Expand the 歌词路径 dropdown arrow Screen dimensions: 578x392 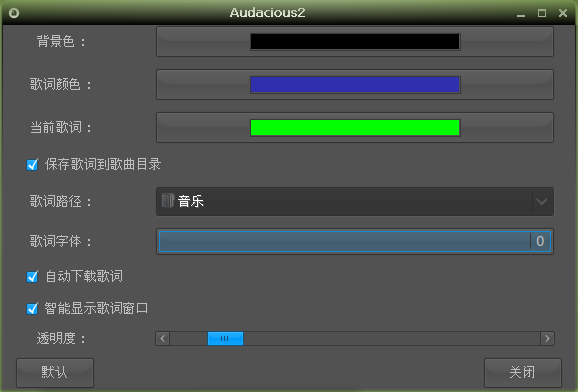[542, 201]
